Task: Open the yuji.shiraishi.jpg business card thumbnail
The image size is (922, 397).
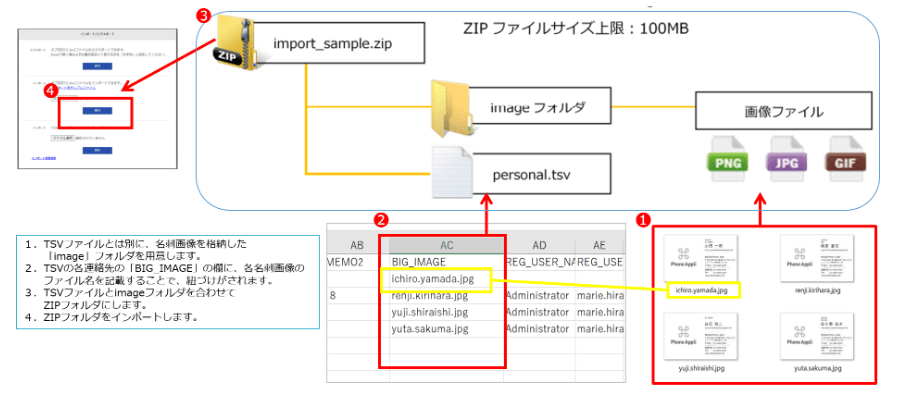Action: click(x=701, y=336)
